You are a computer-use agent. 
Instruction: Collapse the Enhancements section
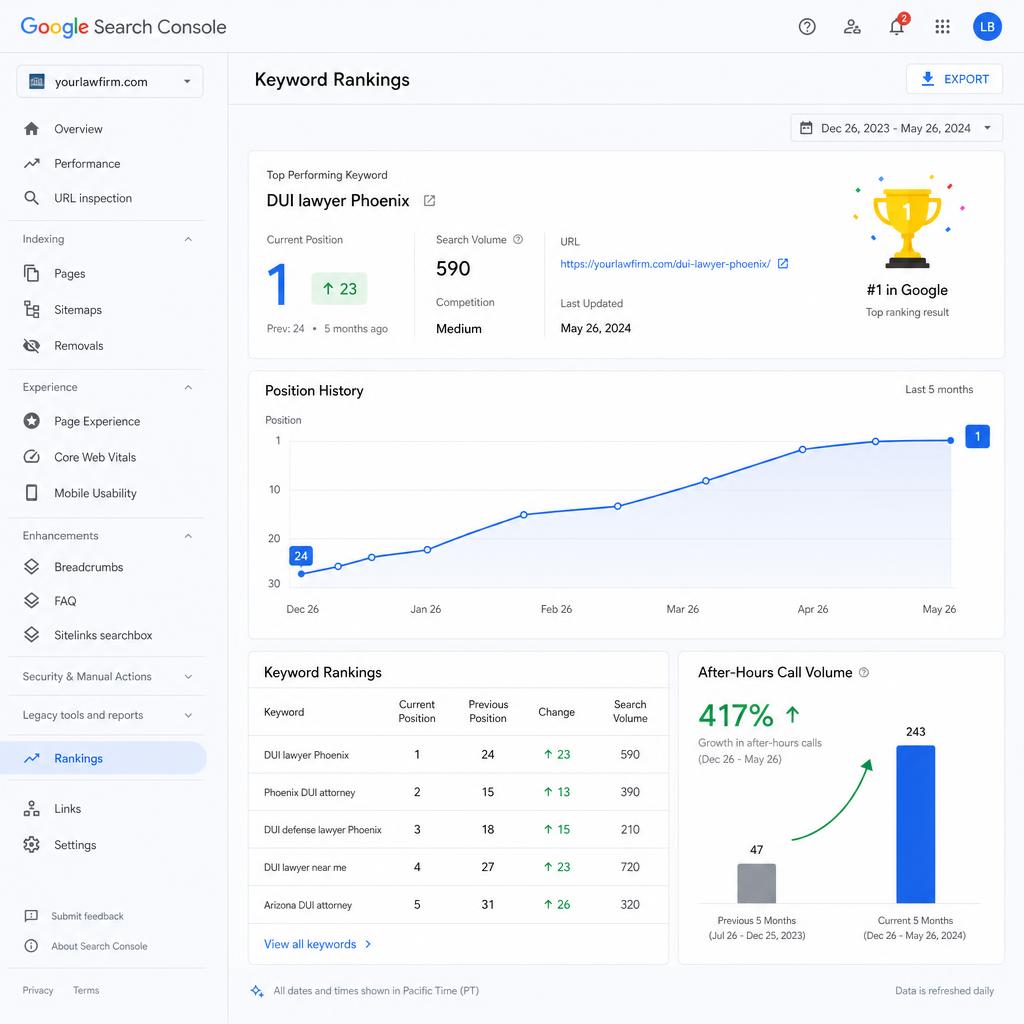point(188,536)
